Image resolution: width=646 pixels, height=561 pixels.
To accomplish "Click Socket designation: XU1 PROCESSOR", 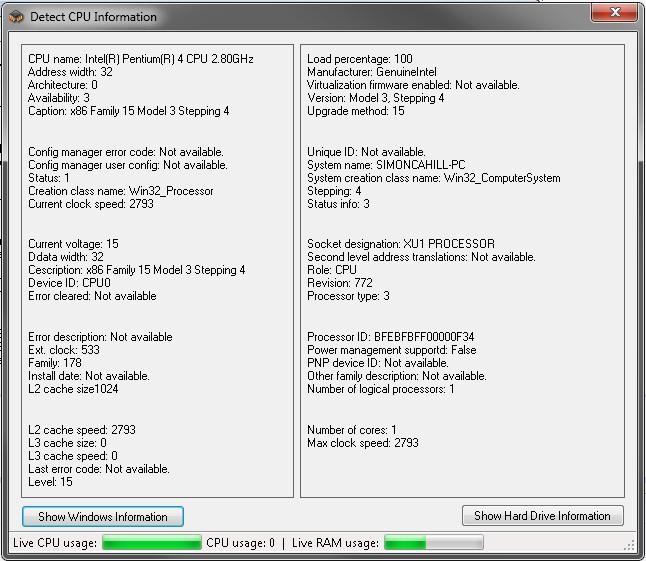I will 401,244.
